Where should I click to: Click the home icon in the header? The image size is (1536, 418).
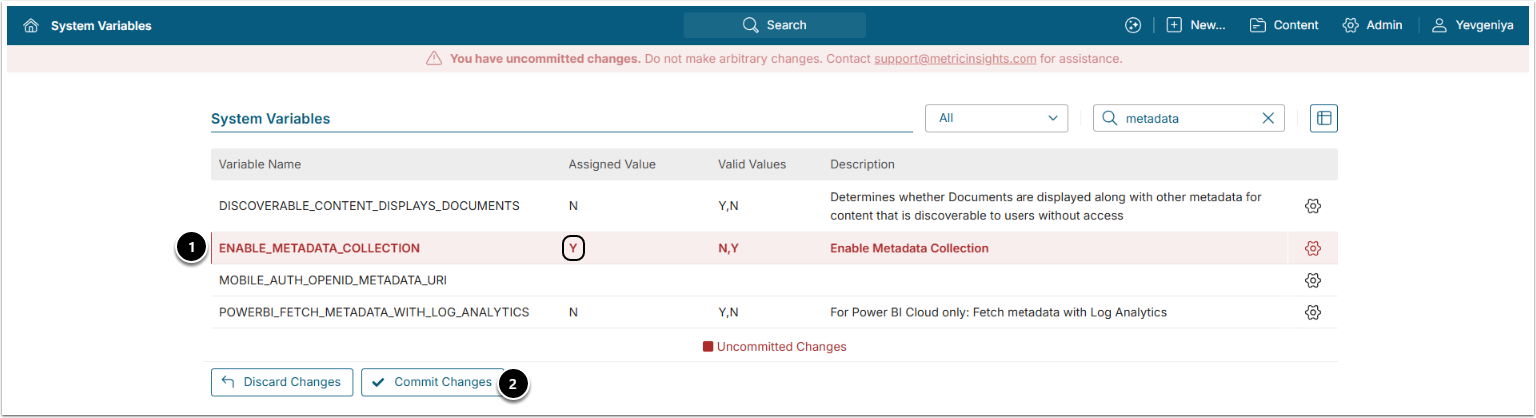click(x=30, y=25)
